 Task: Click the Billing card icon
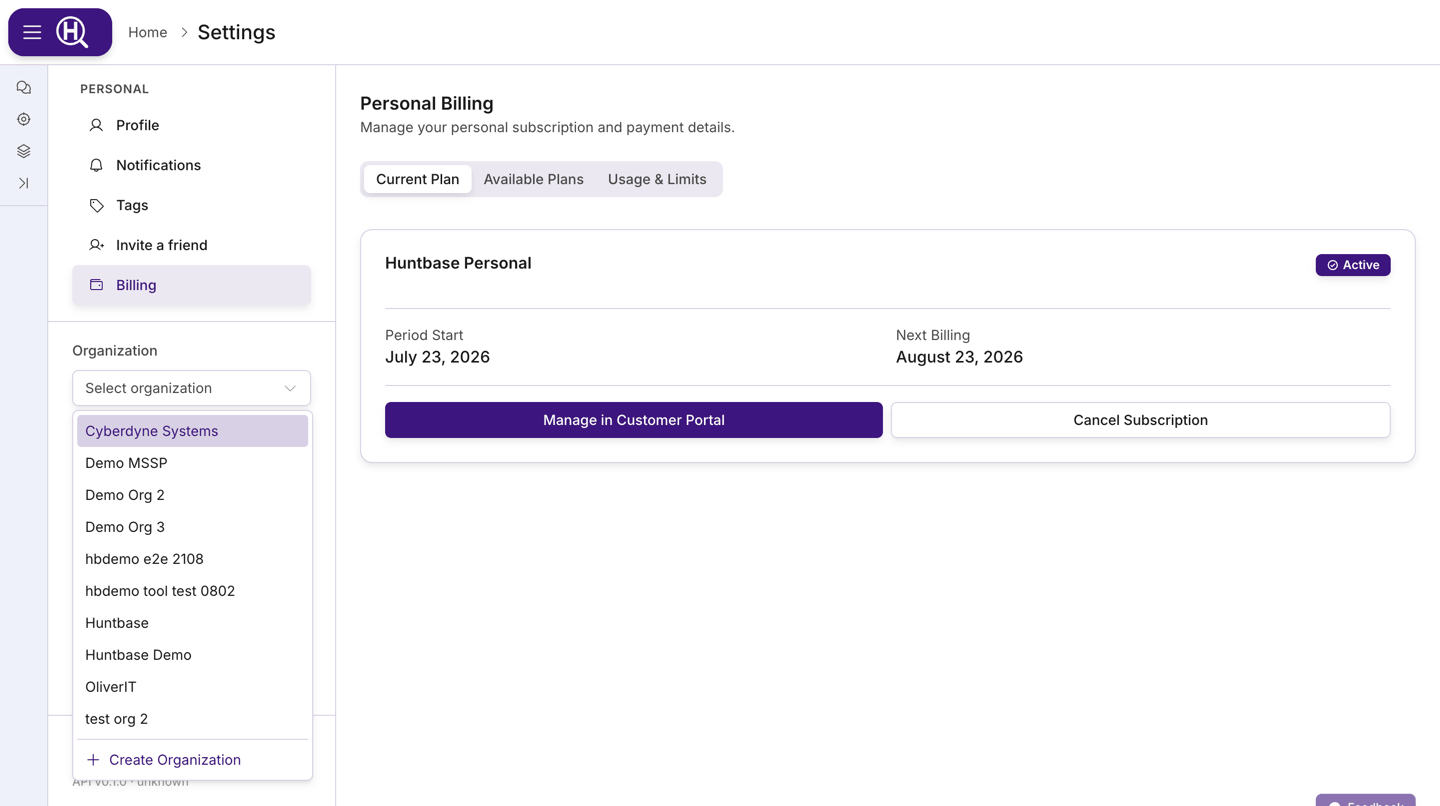pyautogui.click(x=96, y=285)
